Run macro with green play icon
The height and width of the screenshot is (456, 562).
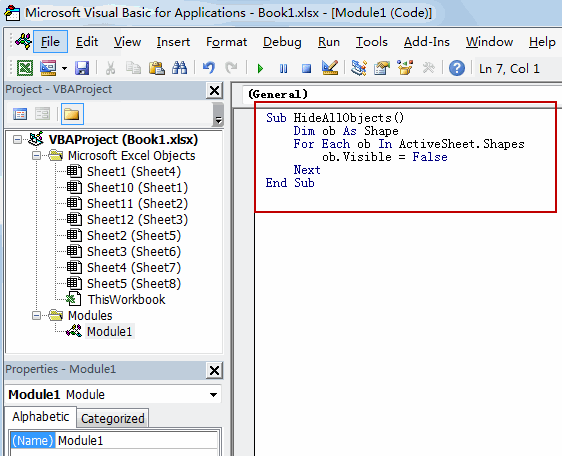point(261,68)
